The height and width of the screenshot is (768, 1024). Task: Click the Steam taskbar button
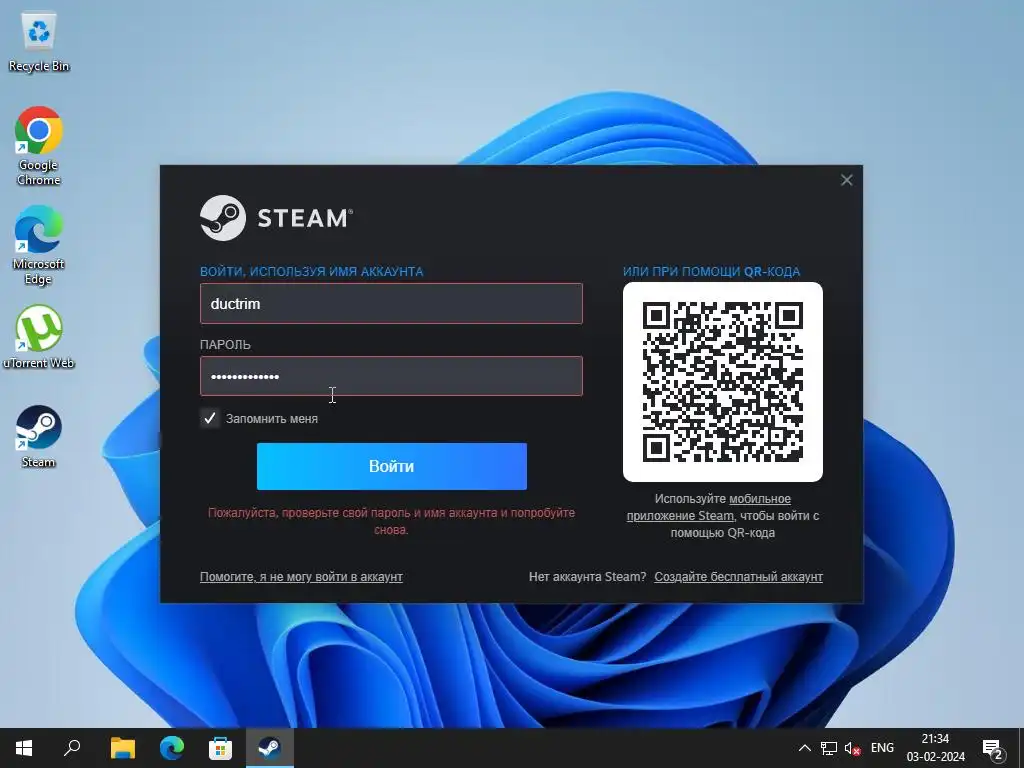click(x=269, y=748)
